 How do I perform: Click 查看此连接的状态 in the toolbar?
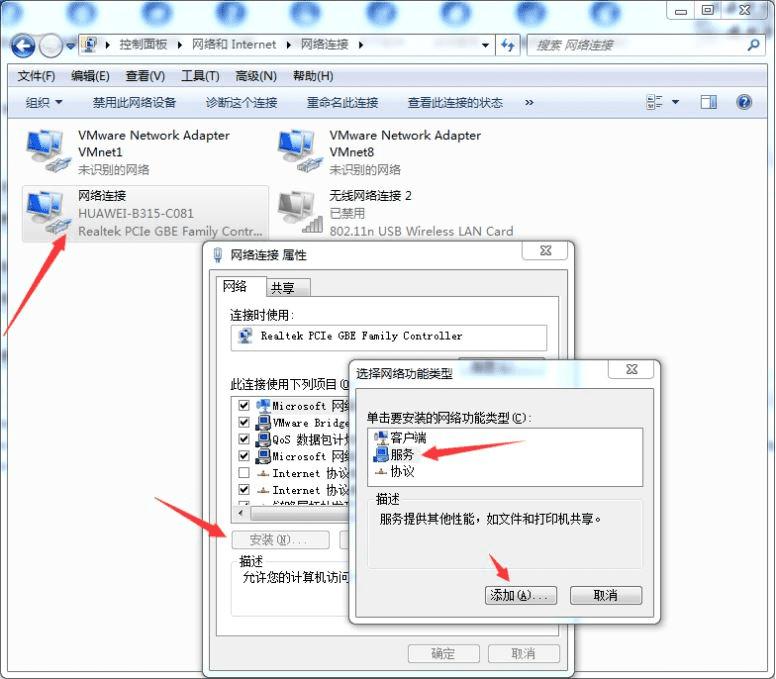click(455, 102)
